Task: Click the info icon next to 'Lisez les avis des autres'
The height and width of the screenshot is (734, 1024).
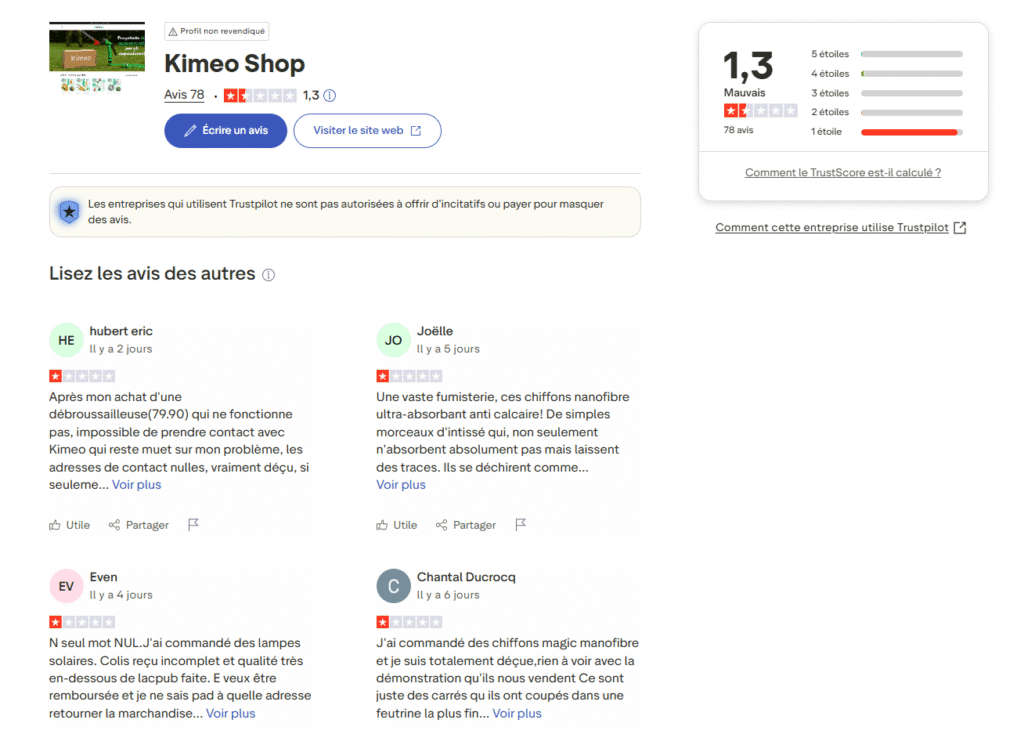Action: (268, 274)
